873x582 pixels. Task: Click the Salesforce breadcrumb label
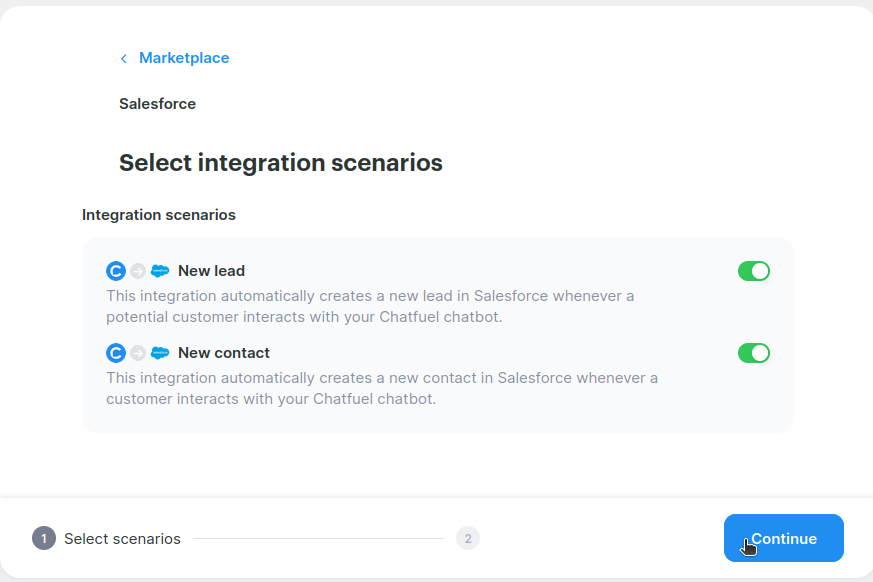pyautogui.click(x=158, y=104)
